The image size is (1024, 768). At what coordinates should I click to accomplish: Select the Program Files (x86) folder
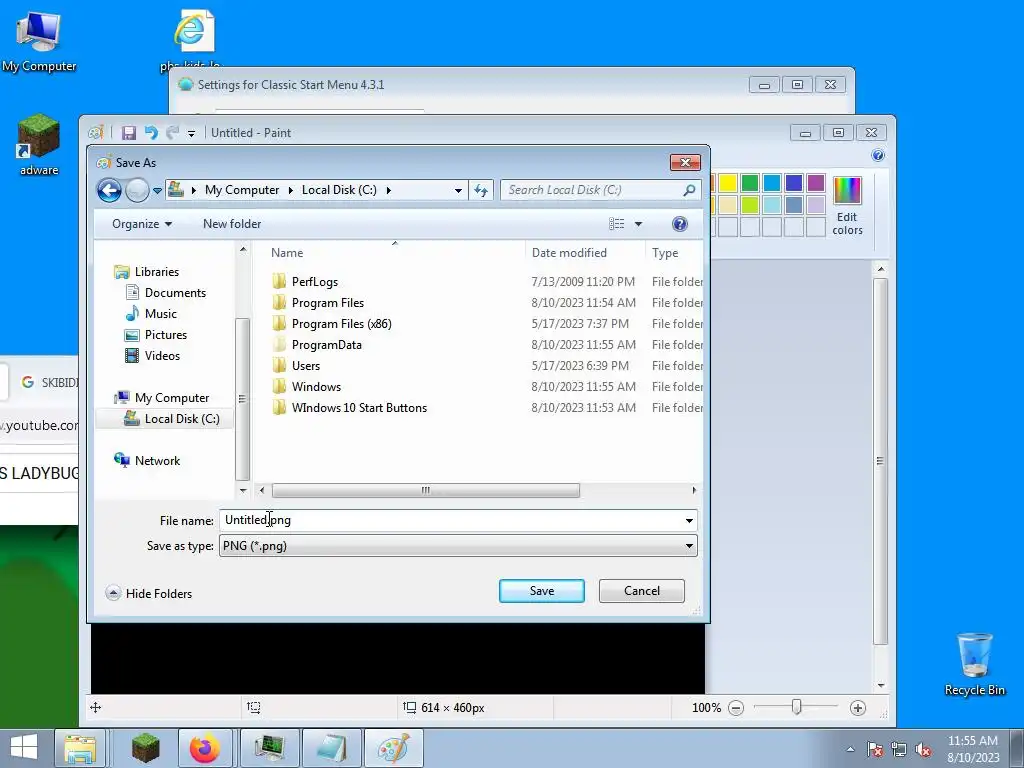click(x=342, y=323)
